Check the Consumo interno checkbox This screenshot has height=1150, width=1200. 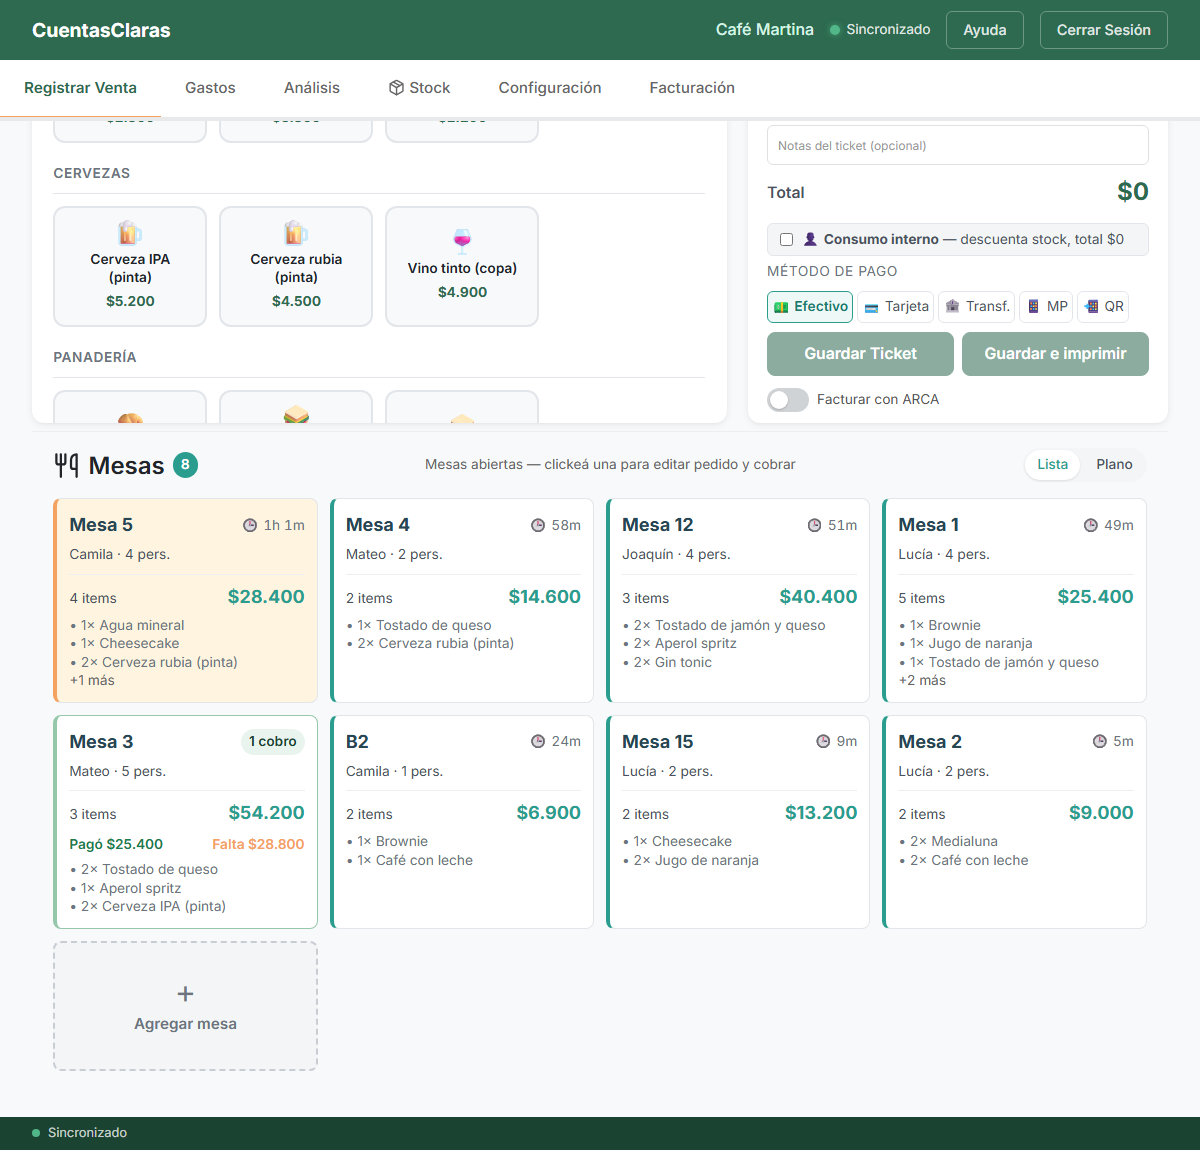click(786, 240)
